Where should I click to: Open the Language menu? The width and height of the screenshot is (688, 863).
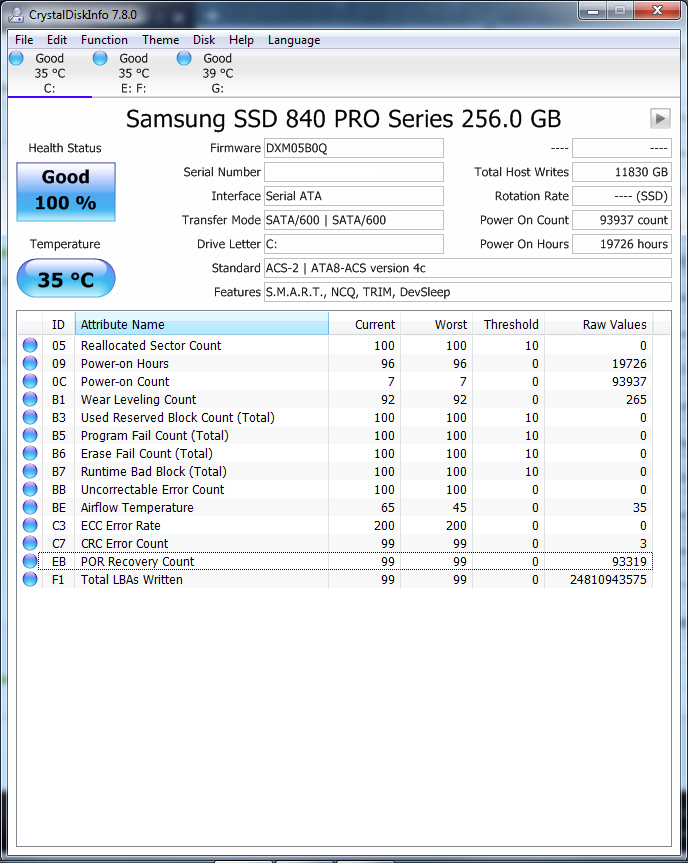point(294,40)
